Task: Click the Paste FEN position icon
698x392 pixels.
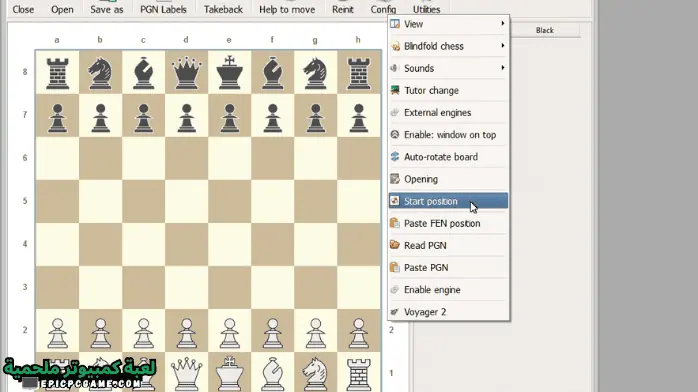Action: point(395,223)
